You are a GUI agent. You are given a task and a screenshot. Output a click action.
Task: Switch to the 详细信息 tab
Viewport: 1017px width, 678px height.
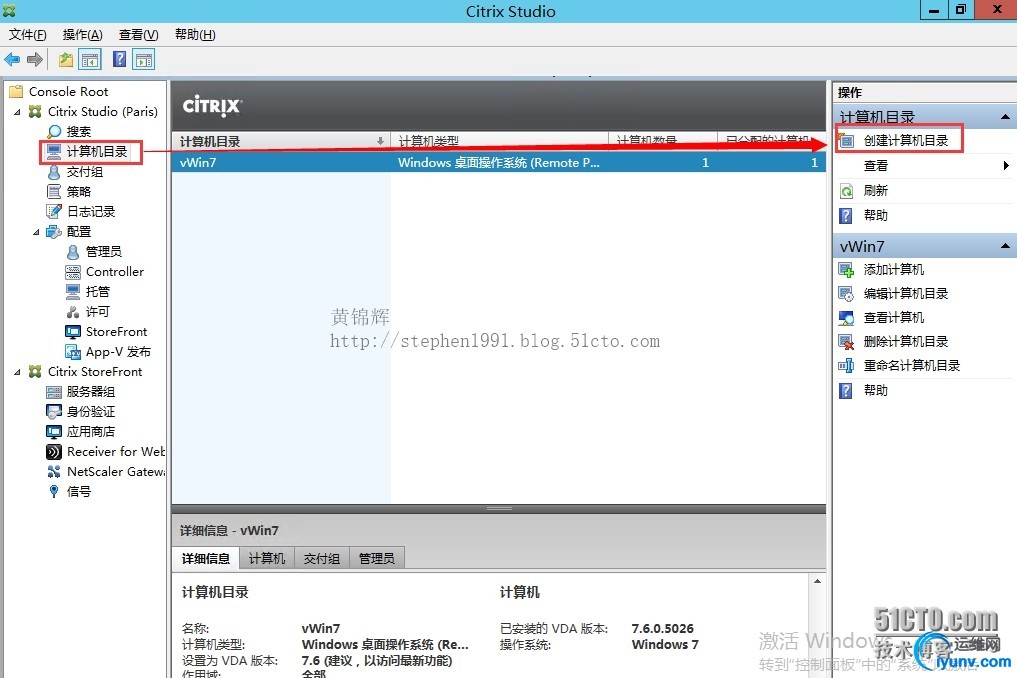[206, 559]
